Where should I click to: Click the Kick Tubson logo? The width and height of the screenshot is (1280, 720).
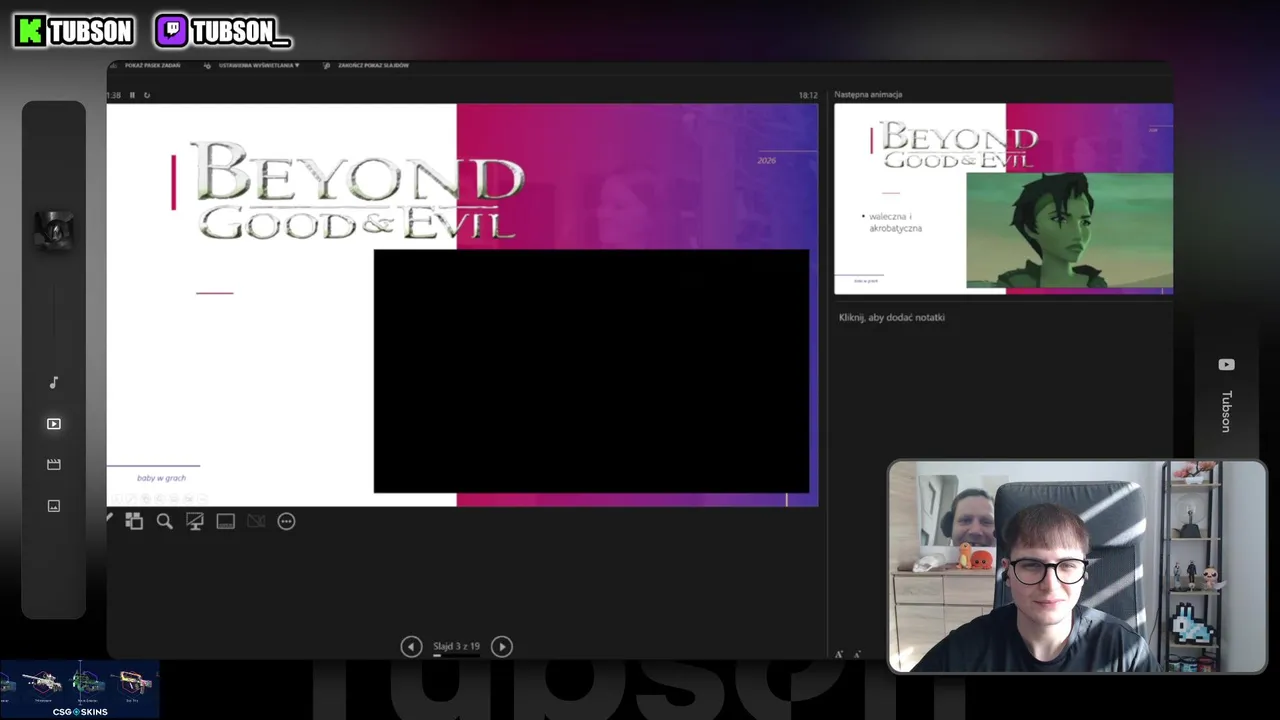pos(74,31)
